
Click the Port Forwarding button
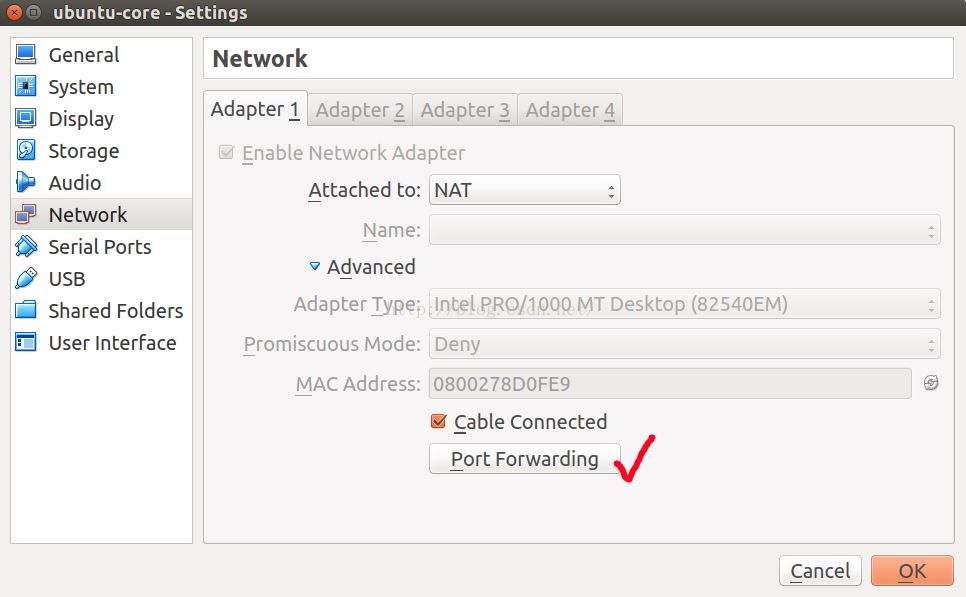pos(524,459)
